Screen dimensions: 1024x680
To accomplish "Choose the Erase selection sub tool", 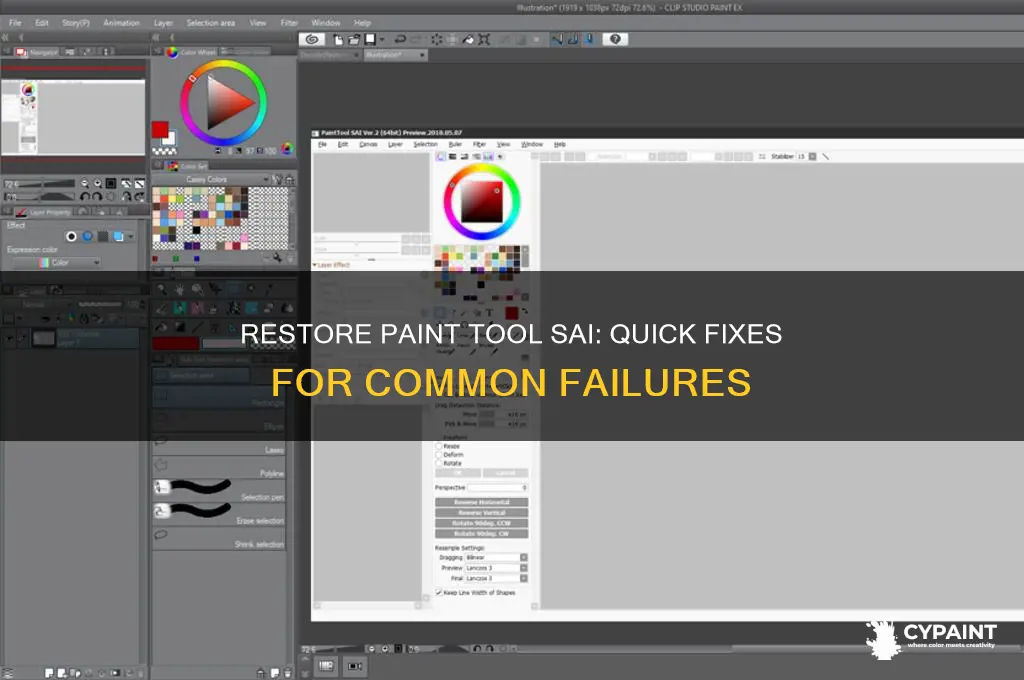I will click(219, 514).
